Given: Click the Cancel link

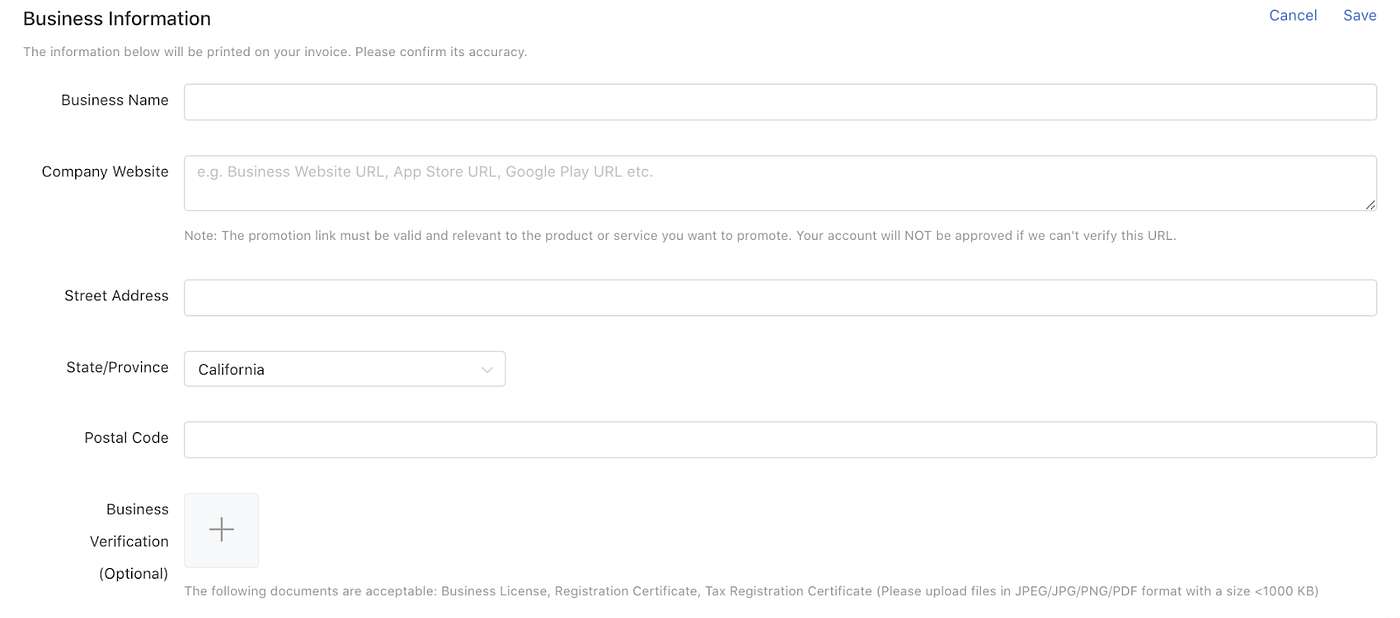Looking at the screenshot, I should tap(1292, 15).
